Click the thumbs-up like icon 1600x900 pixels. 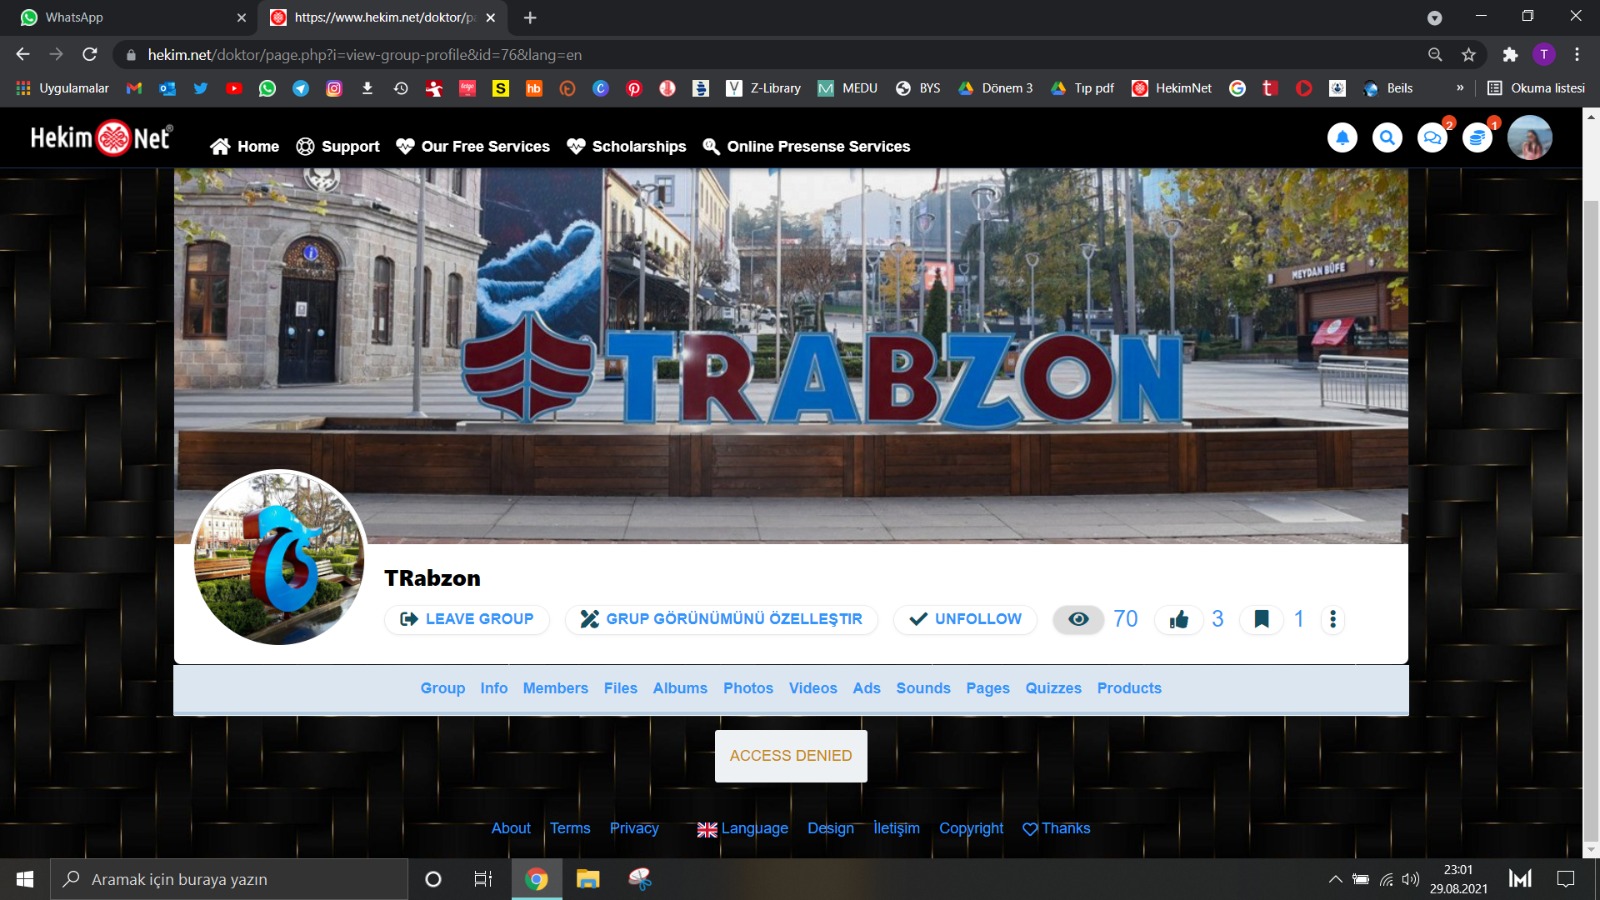(1179, 620)
